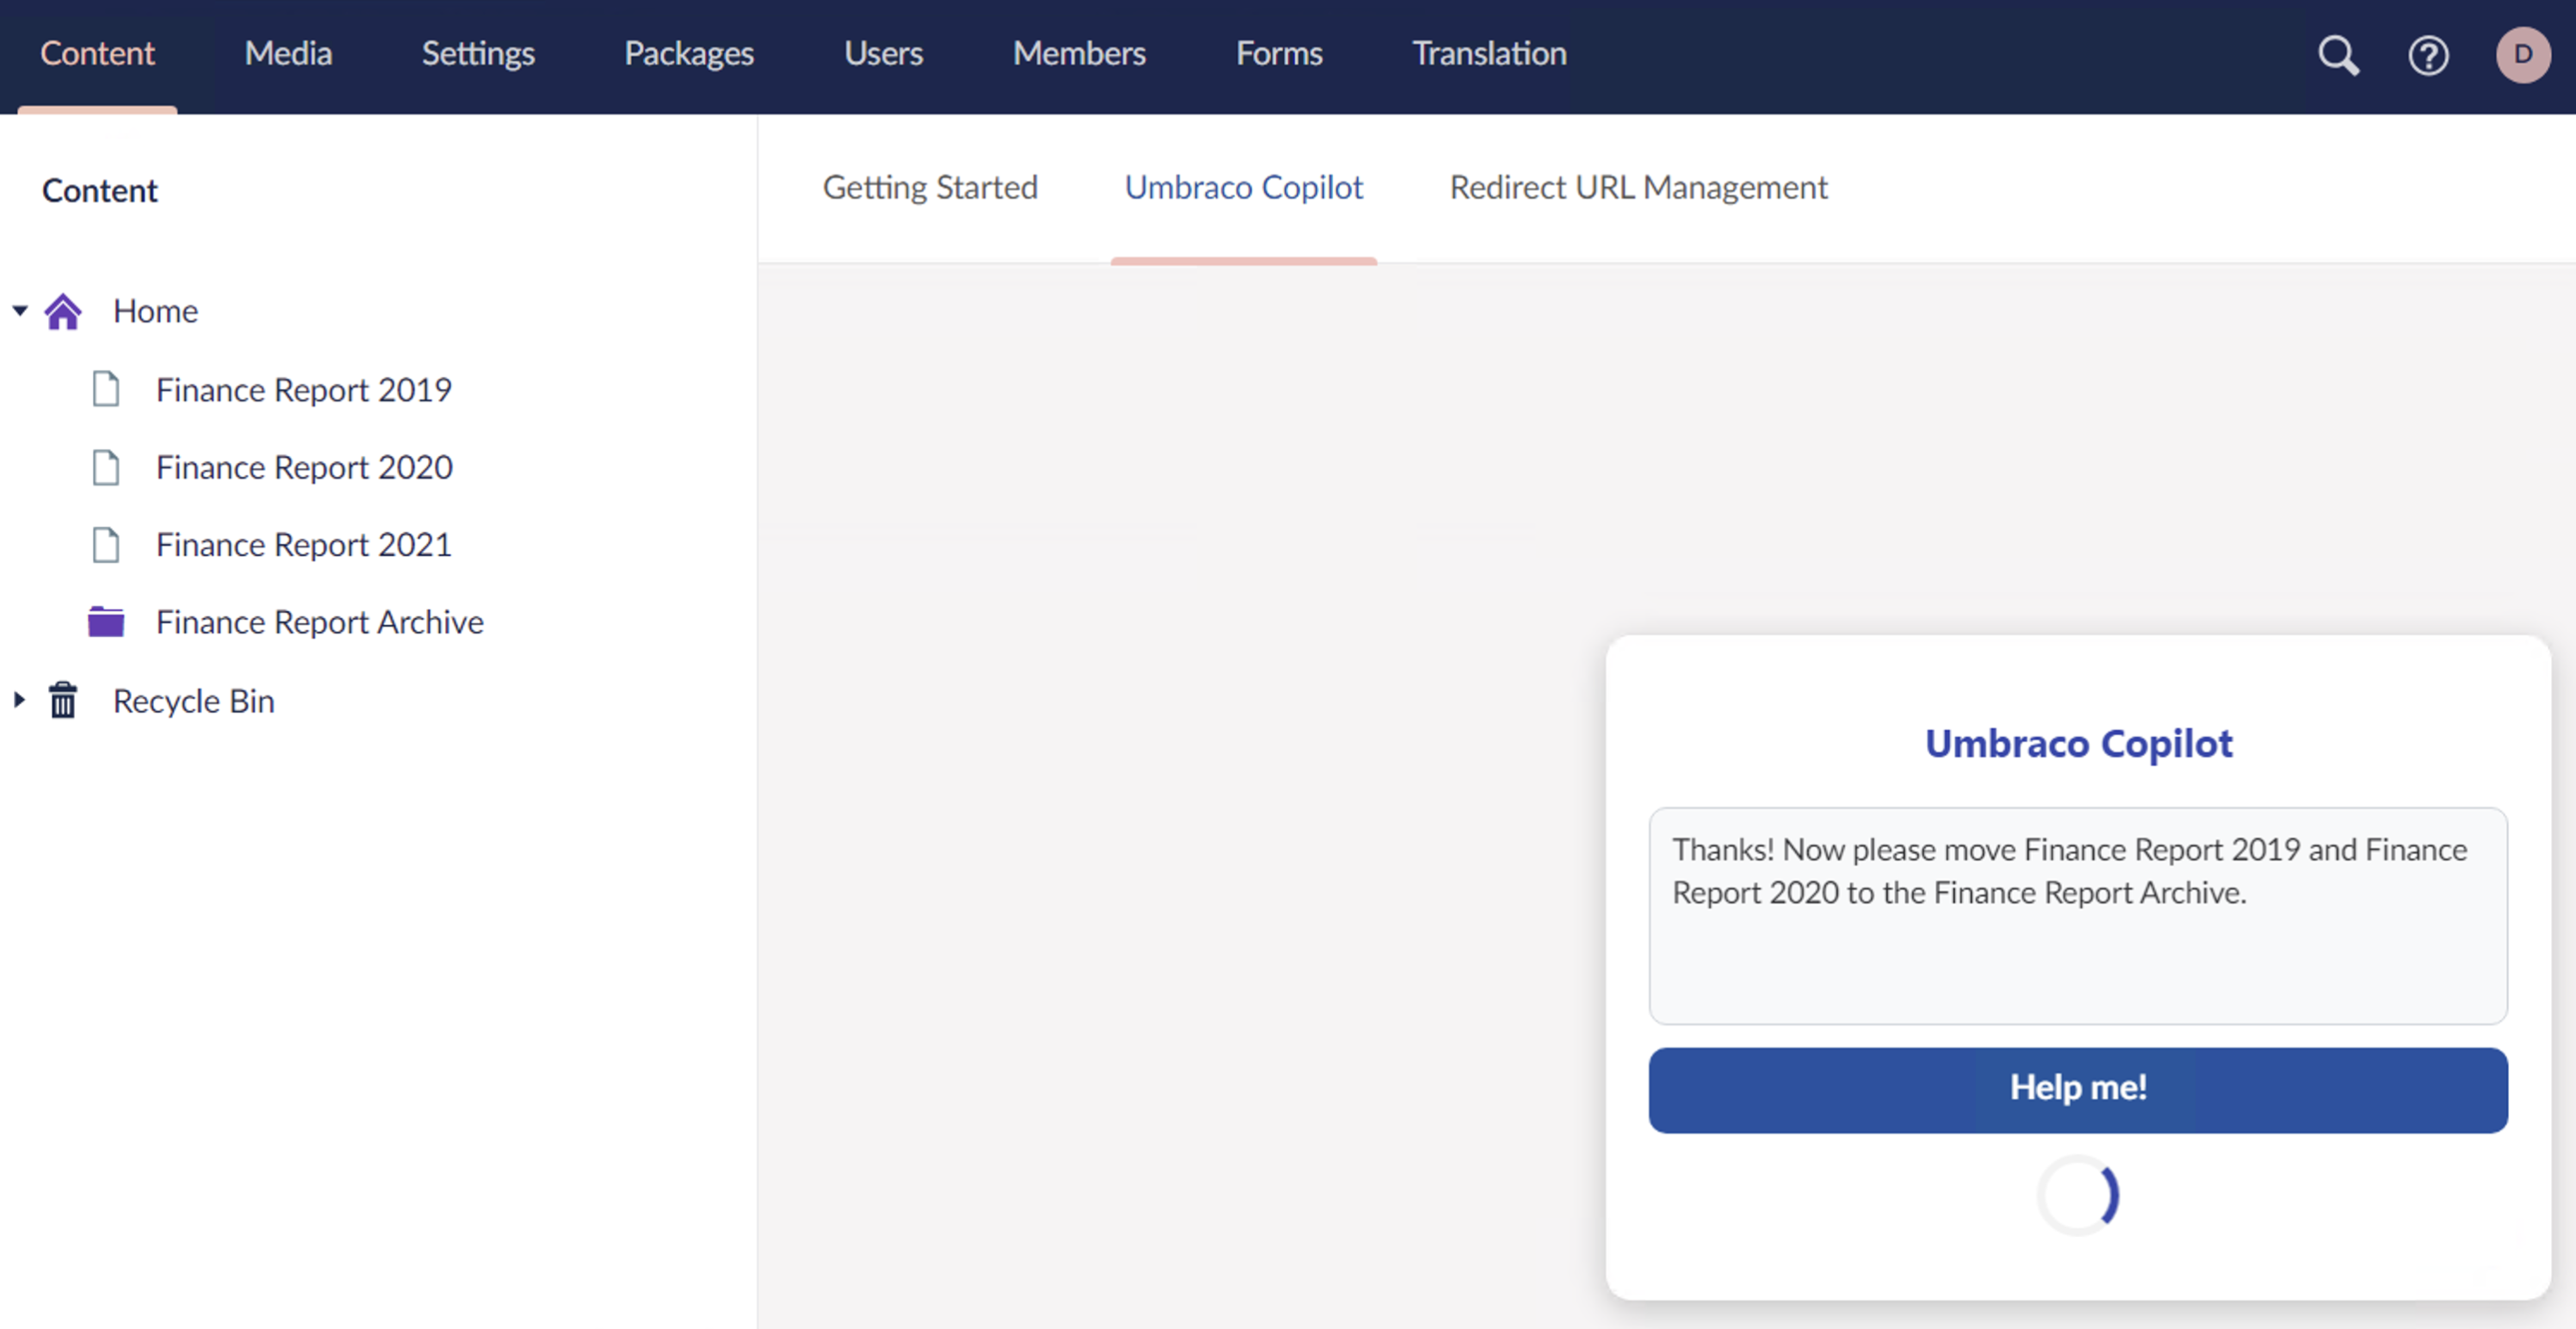Expand the Recycle Bin node
This screenshot has height=1329, width=2576.
coord(20,700)
